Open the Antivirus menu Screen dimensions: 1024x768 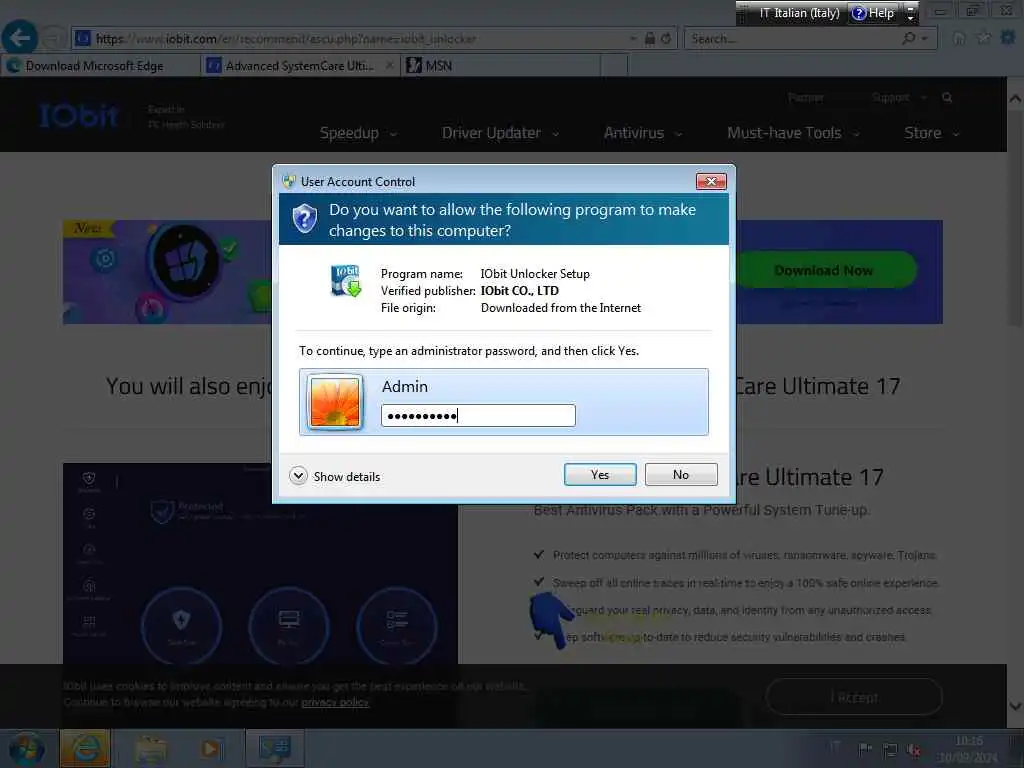tap(643, 133)
